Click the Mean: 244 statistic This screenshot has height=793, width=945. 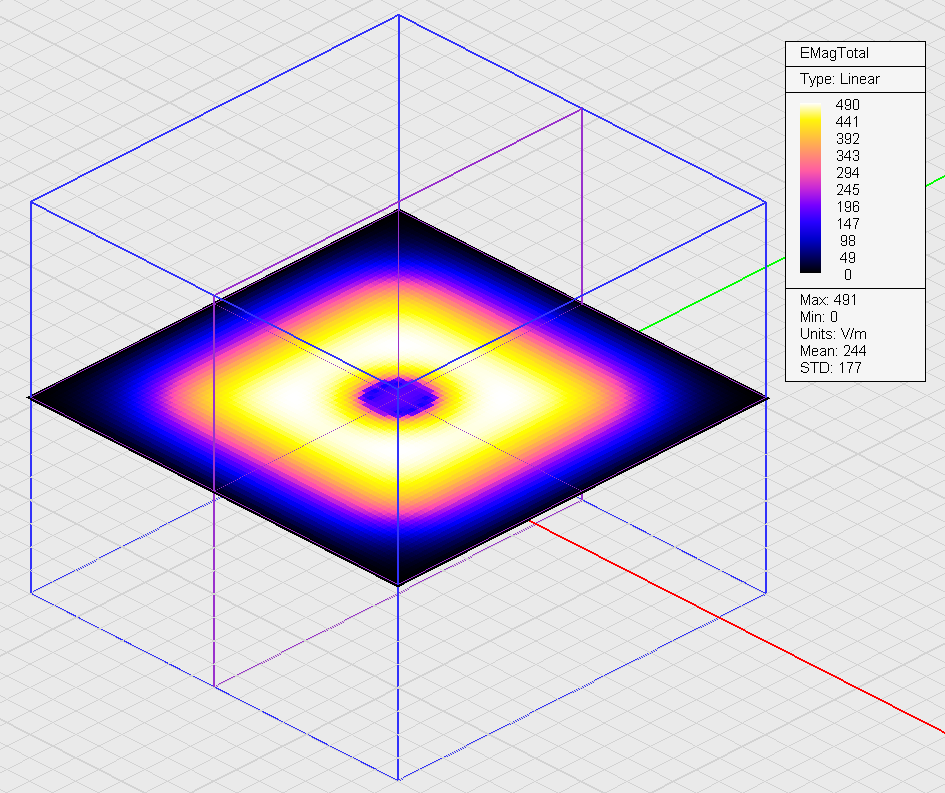click(x=832, y=351)
